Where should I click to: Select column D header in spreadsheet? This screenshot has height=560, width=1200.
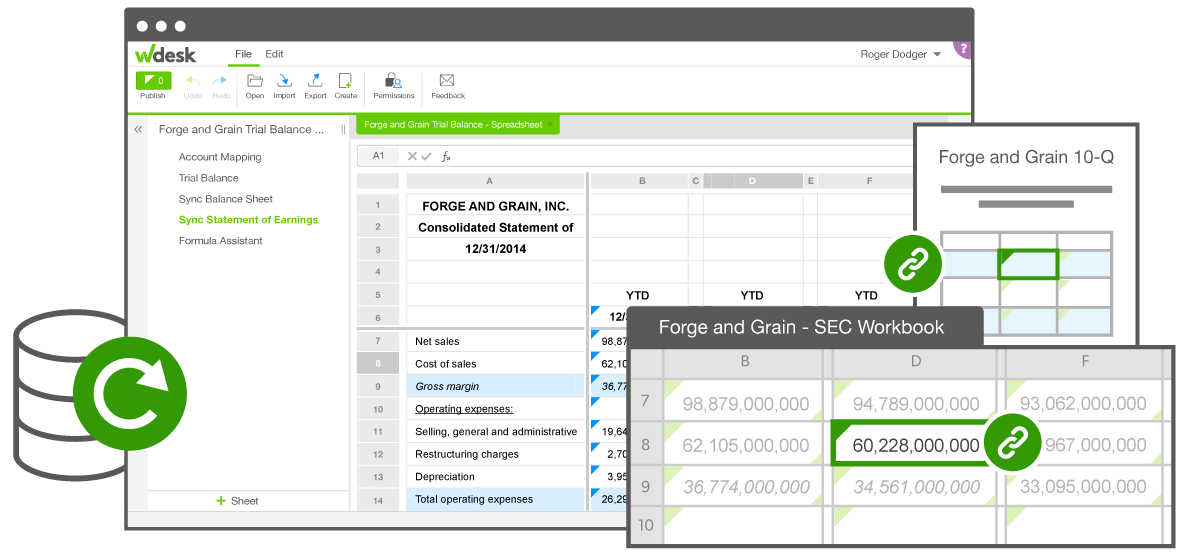(x=752, y=181)
